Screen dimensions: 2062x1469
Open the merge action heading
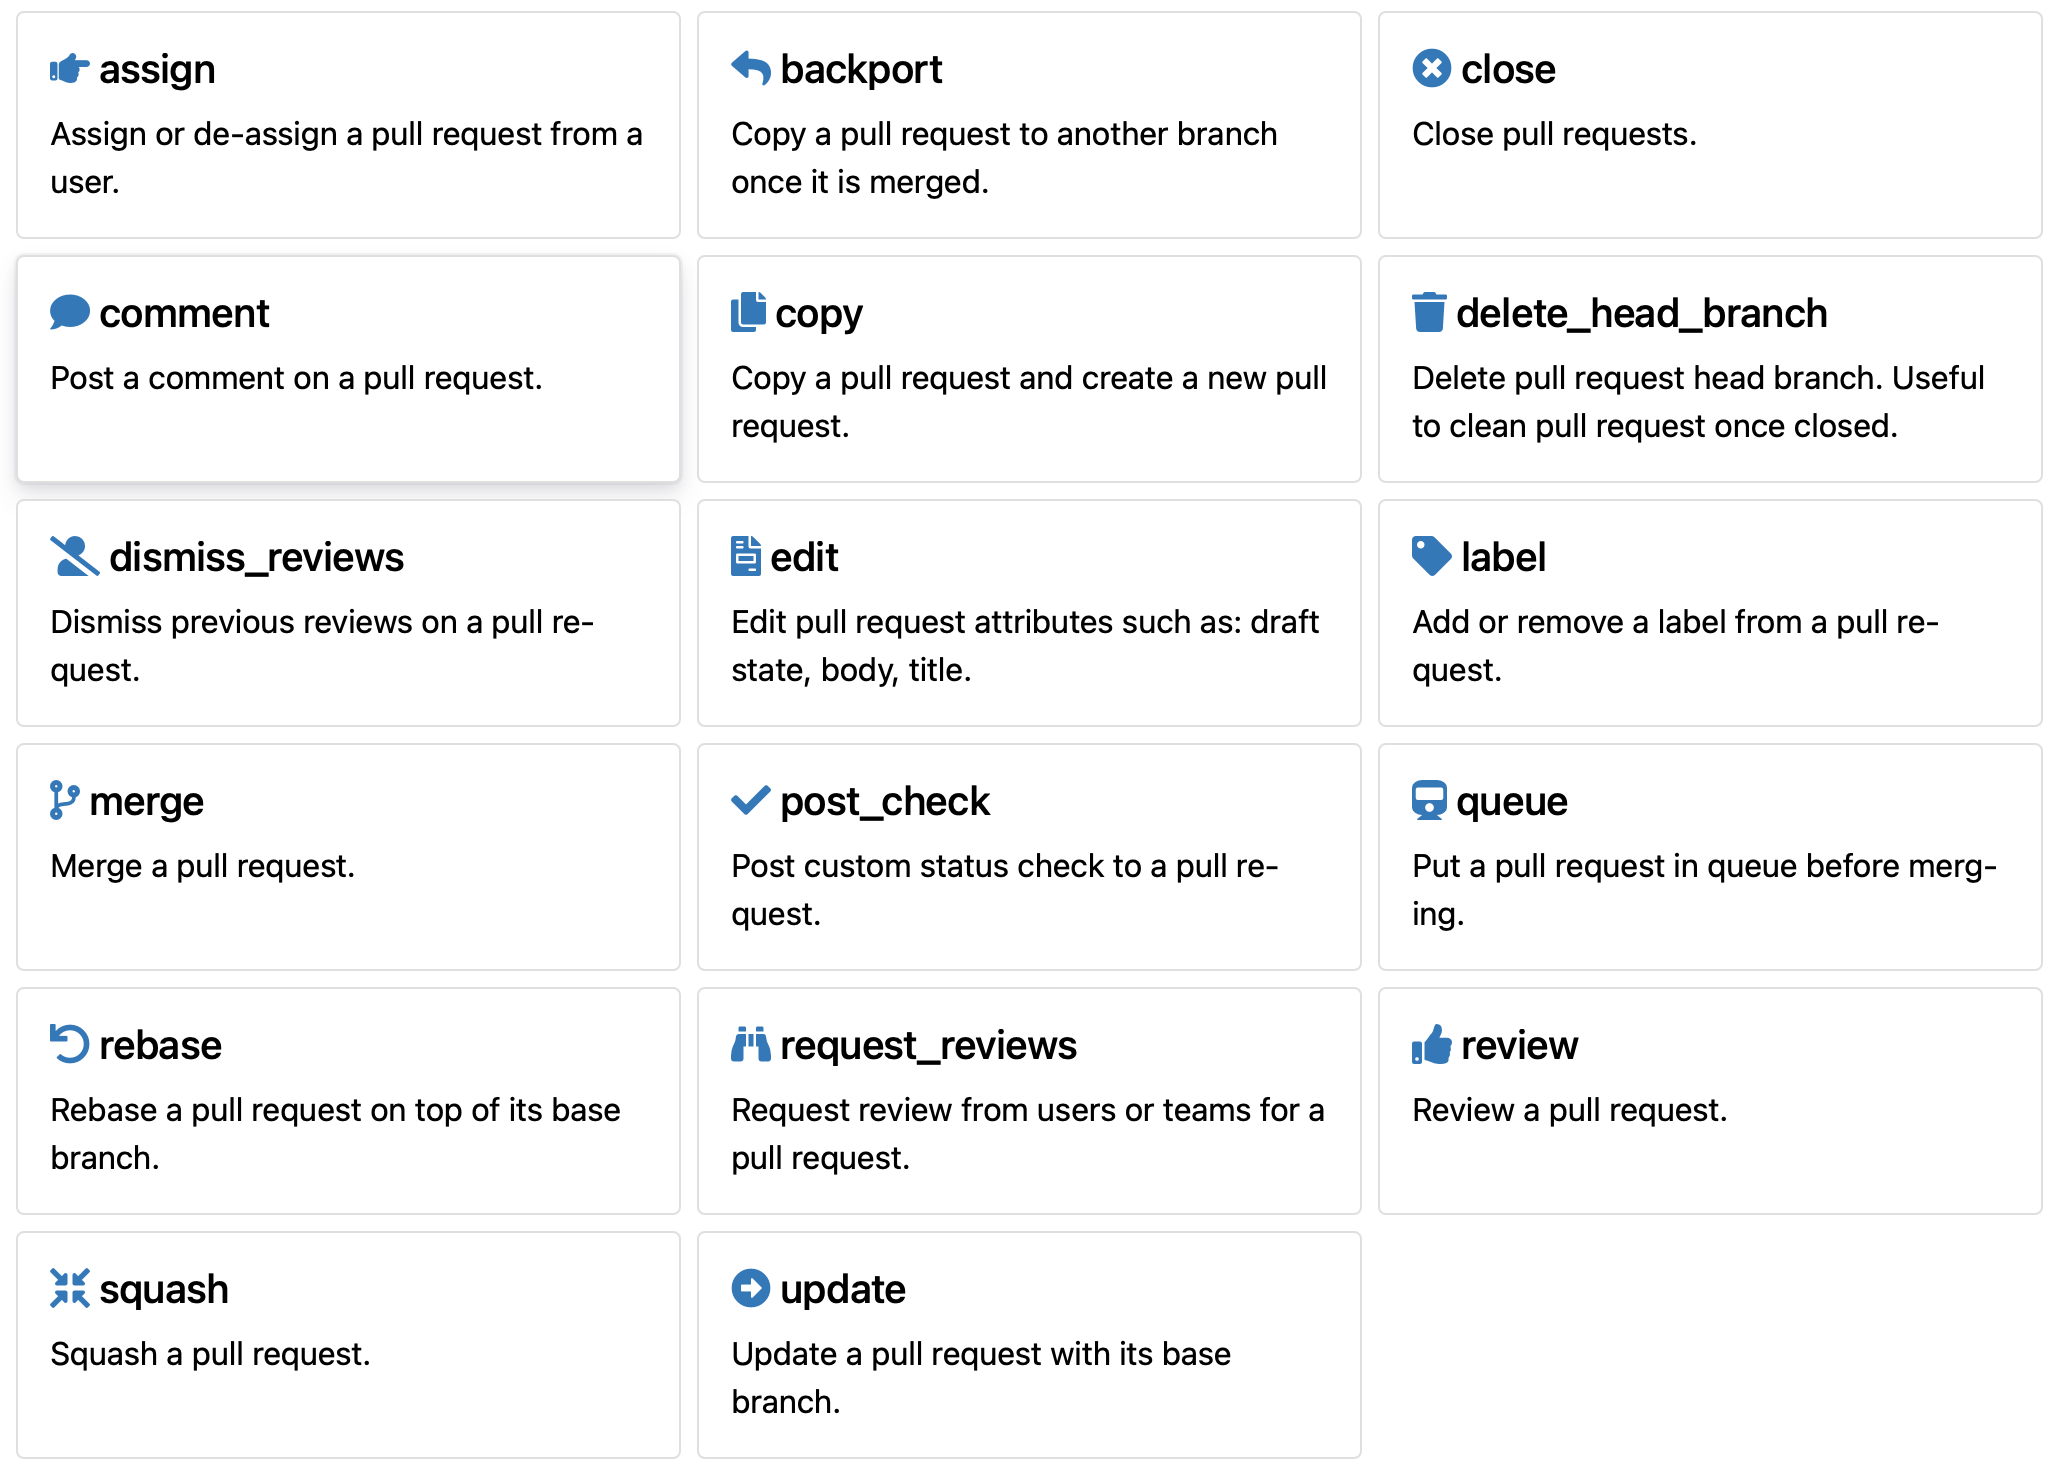coord(146,801)
